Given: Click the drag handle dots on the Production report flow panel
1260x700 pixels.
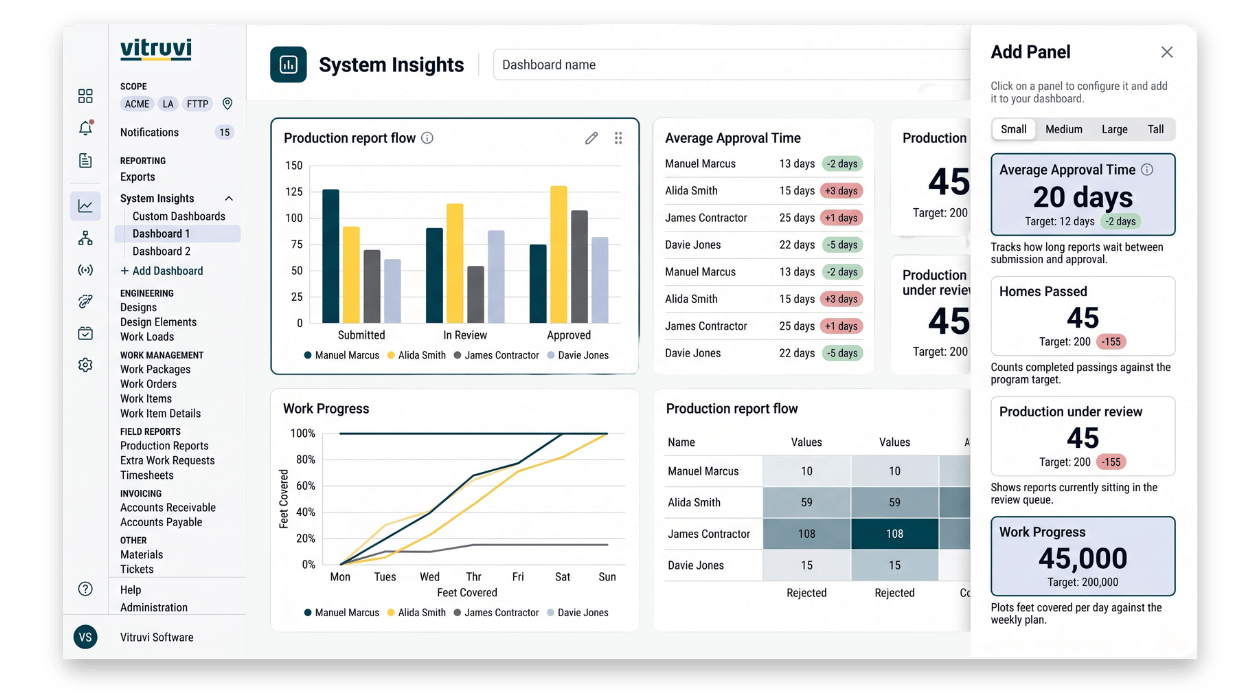Looking at the screenshot, I should click(x=618, y=138).
